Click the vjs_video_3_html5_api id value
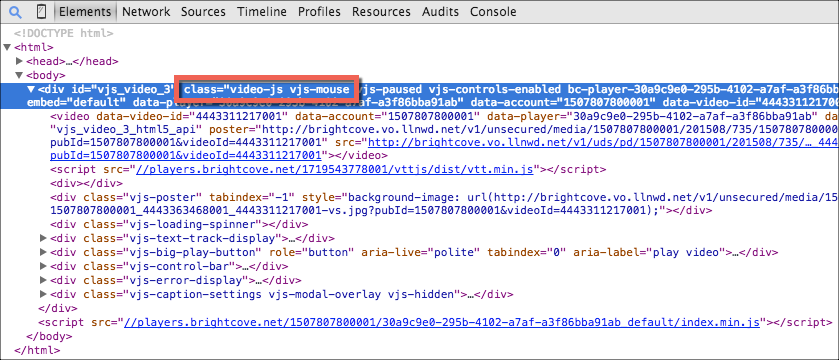The width and height of the screenshot is (839, 360). click(x=125, y=129)
